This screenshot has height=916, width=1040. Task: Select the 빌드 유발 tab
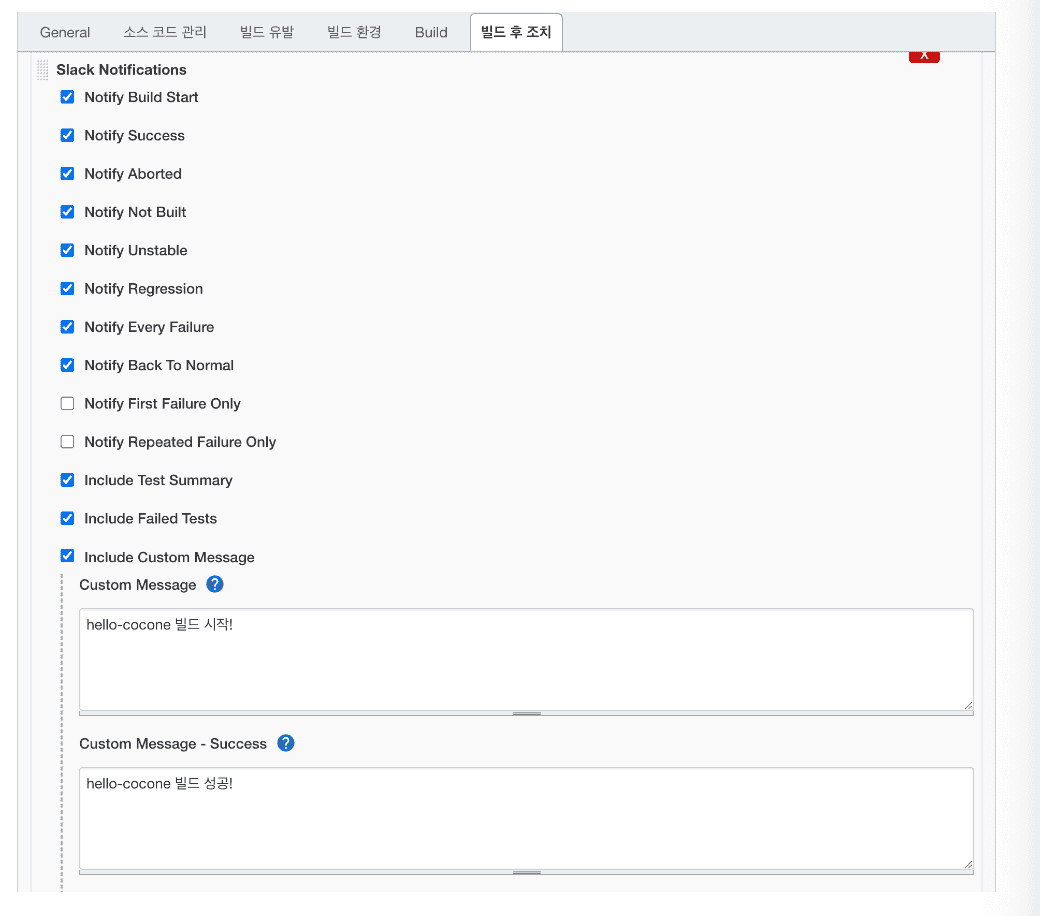click(x=267, y=32)
